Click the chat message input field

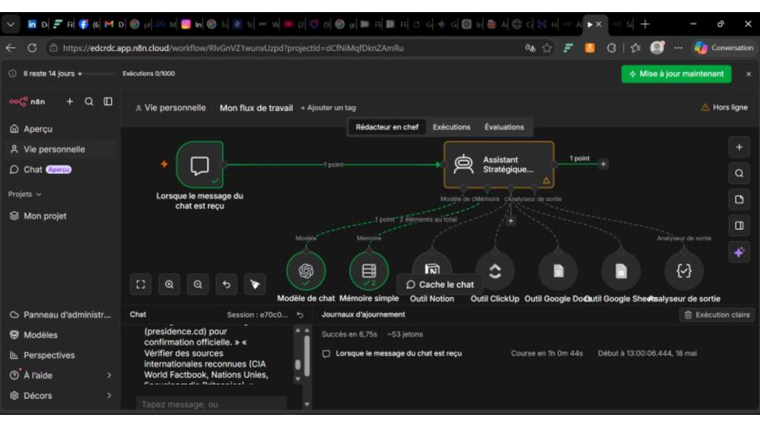[211, 404]
